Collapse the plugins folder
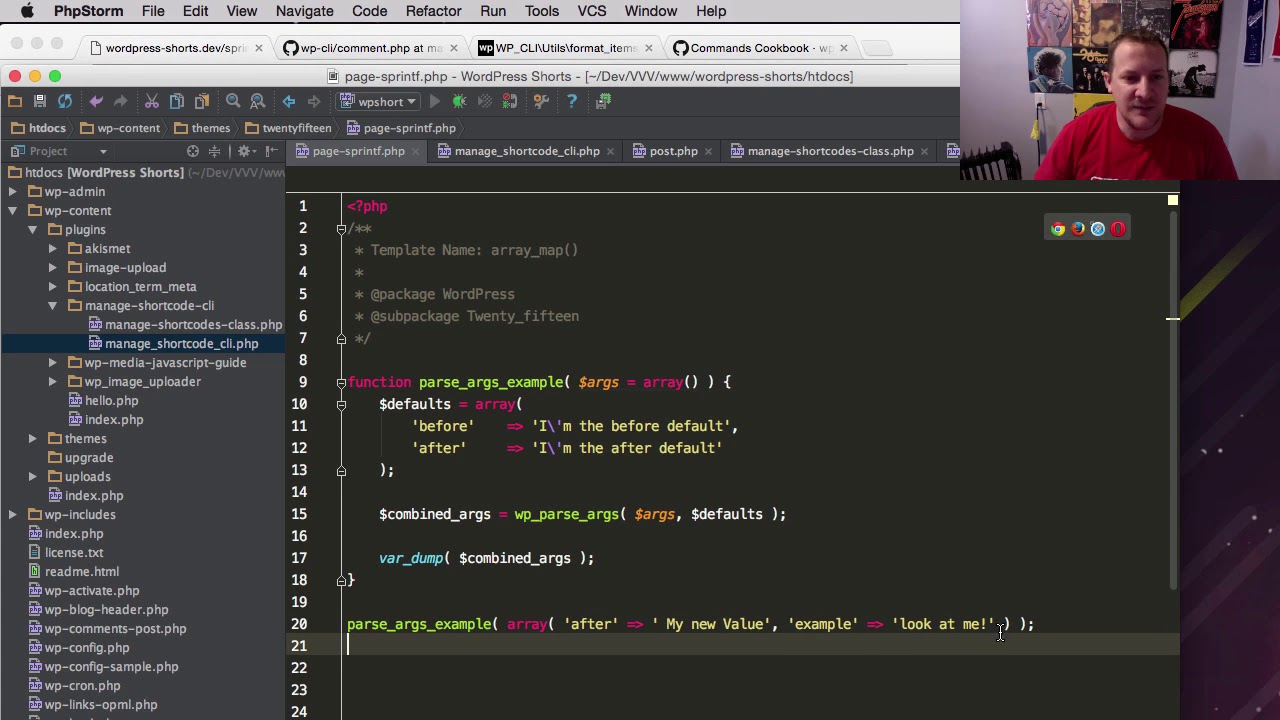The width and height of the screenshot is (1280, 720). (x=32, y=230)
